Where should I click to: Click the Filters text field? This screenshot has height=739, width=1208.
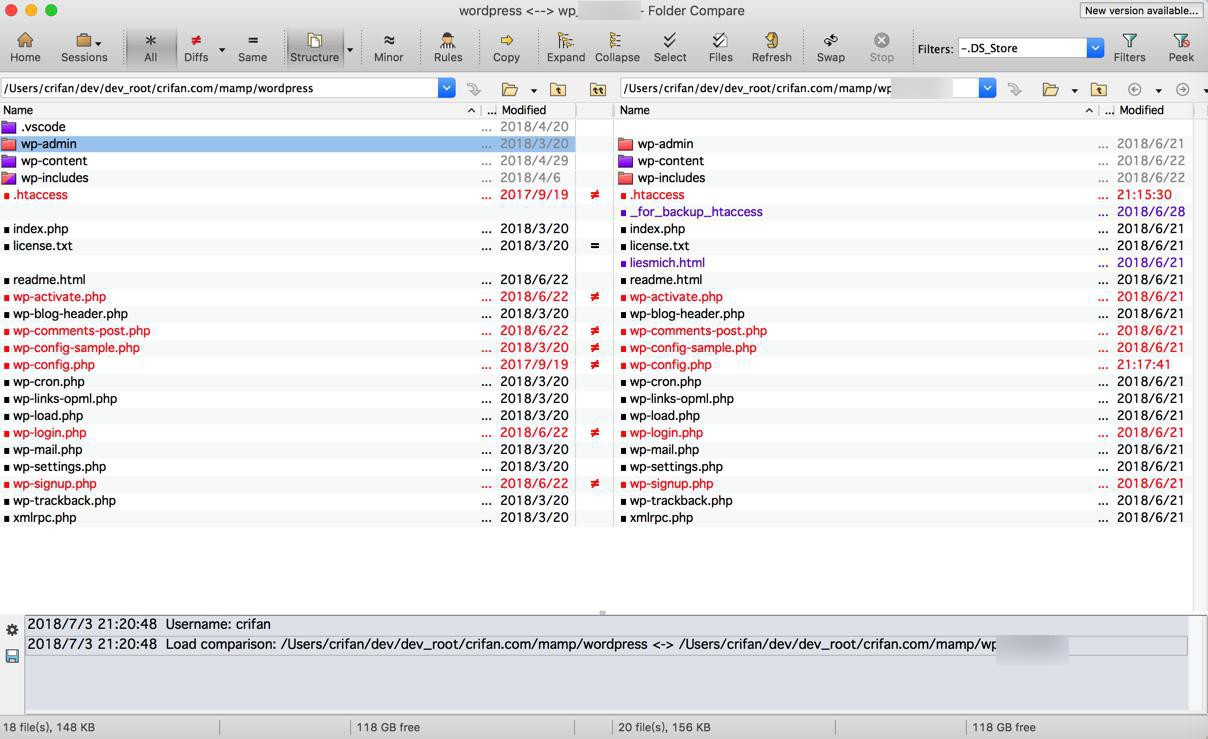1022,48
